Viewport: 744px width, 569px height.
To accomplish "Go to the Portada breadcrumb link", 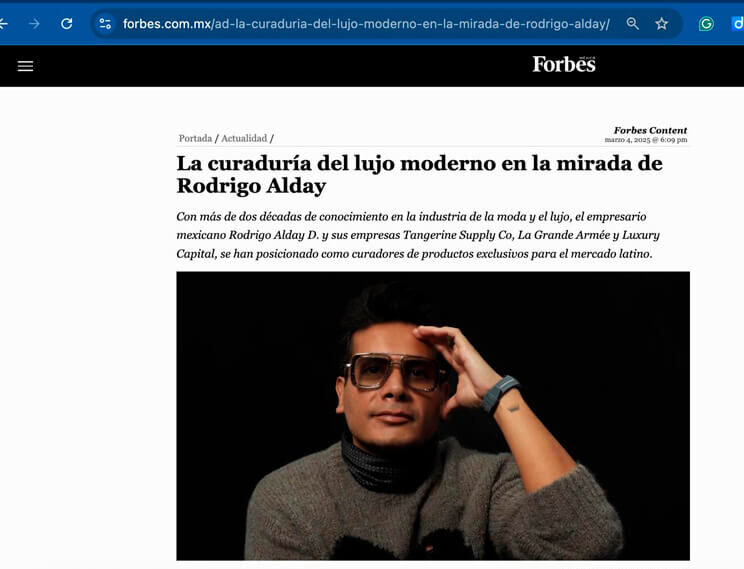I will pos(195,139).
